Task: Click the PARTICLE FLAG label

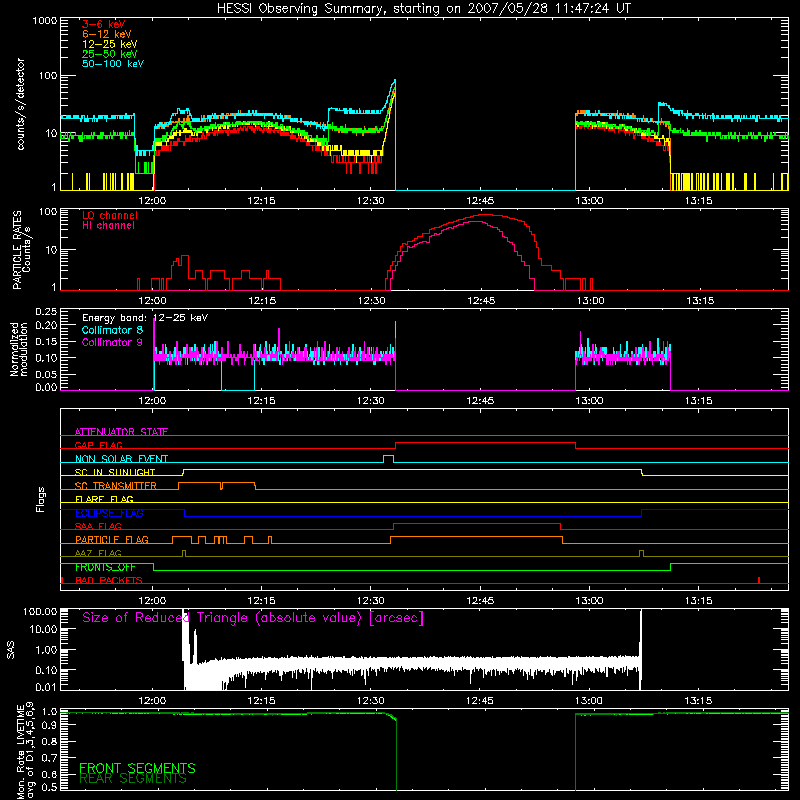Action: coord(112,540)
